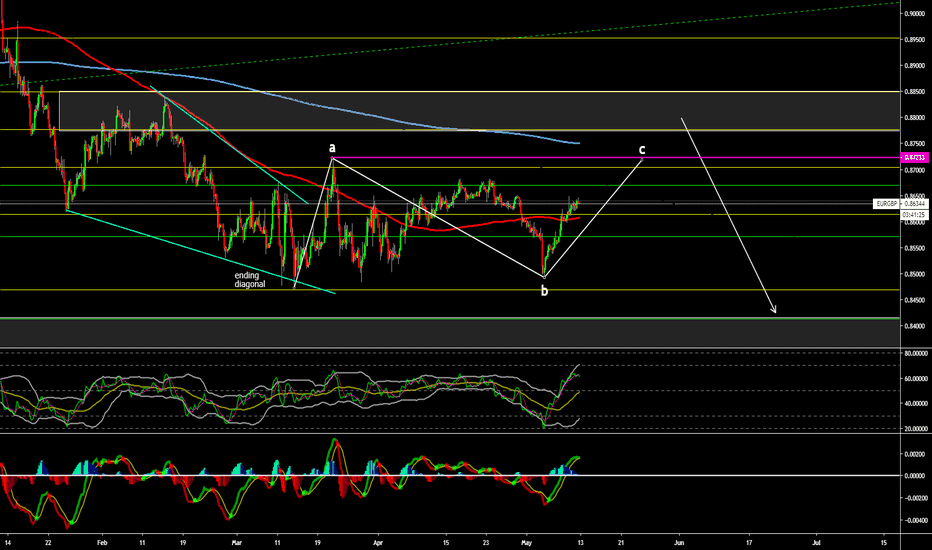
Task: Click the 0.84000 price axis label
Action: click(x=915, y=326)
